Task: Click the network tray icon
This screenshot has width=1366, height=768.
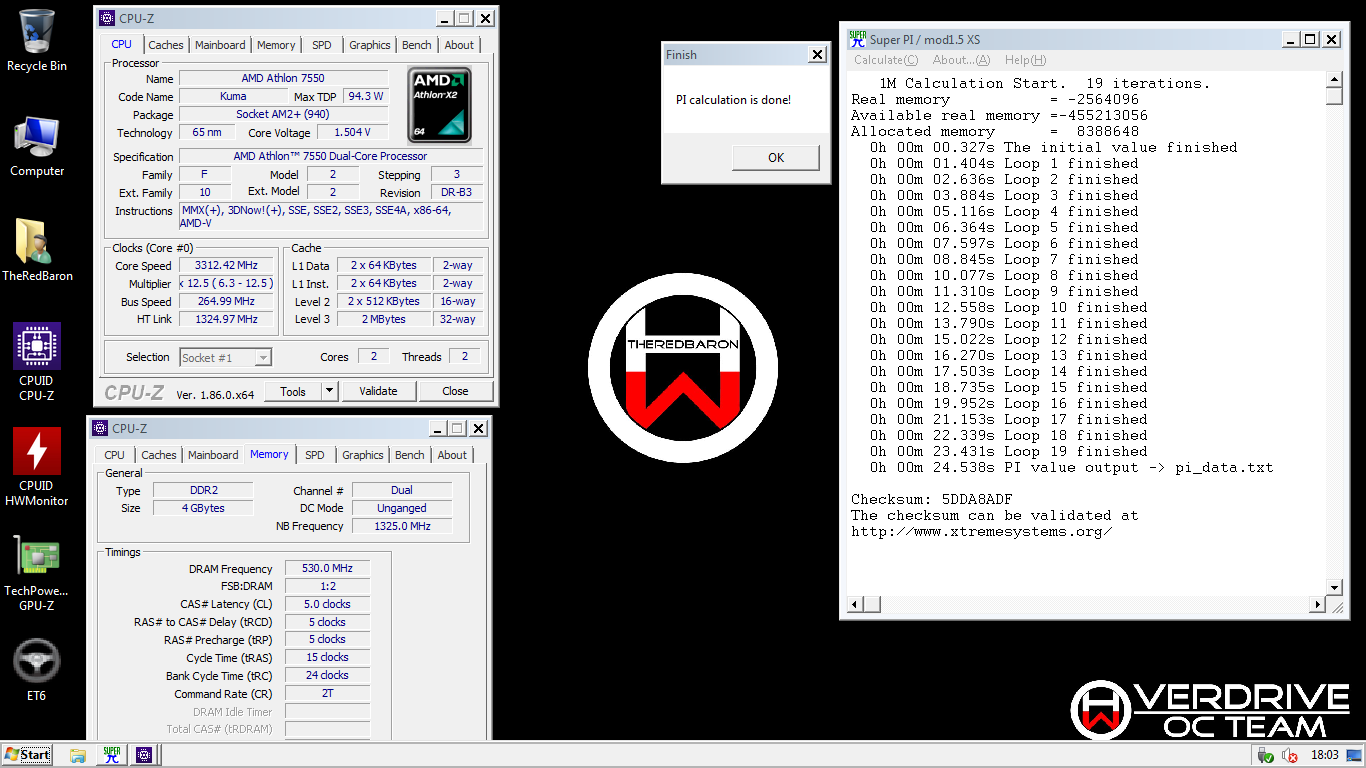Action: tap(1266, 755)
